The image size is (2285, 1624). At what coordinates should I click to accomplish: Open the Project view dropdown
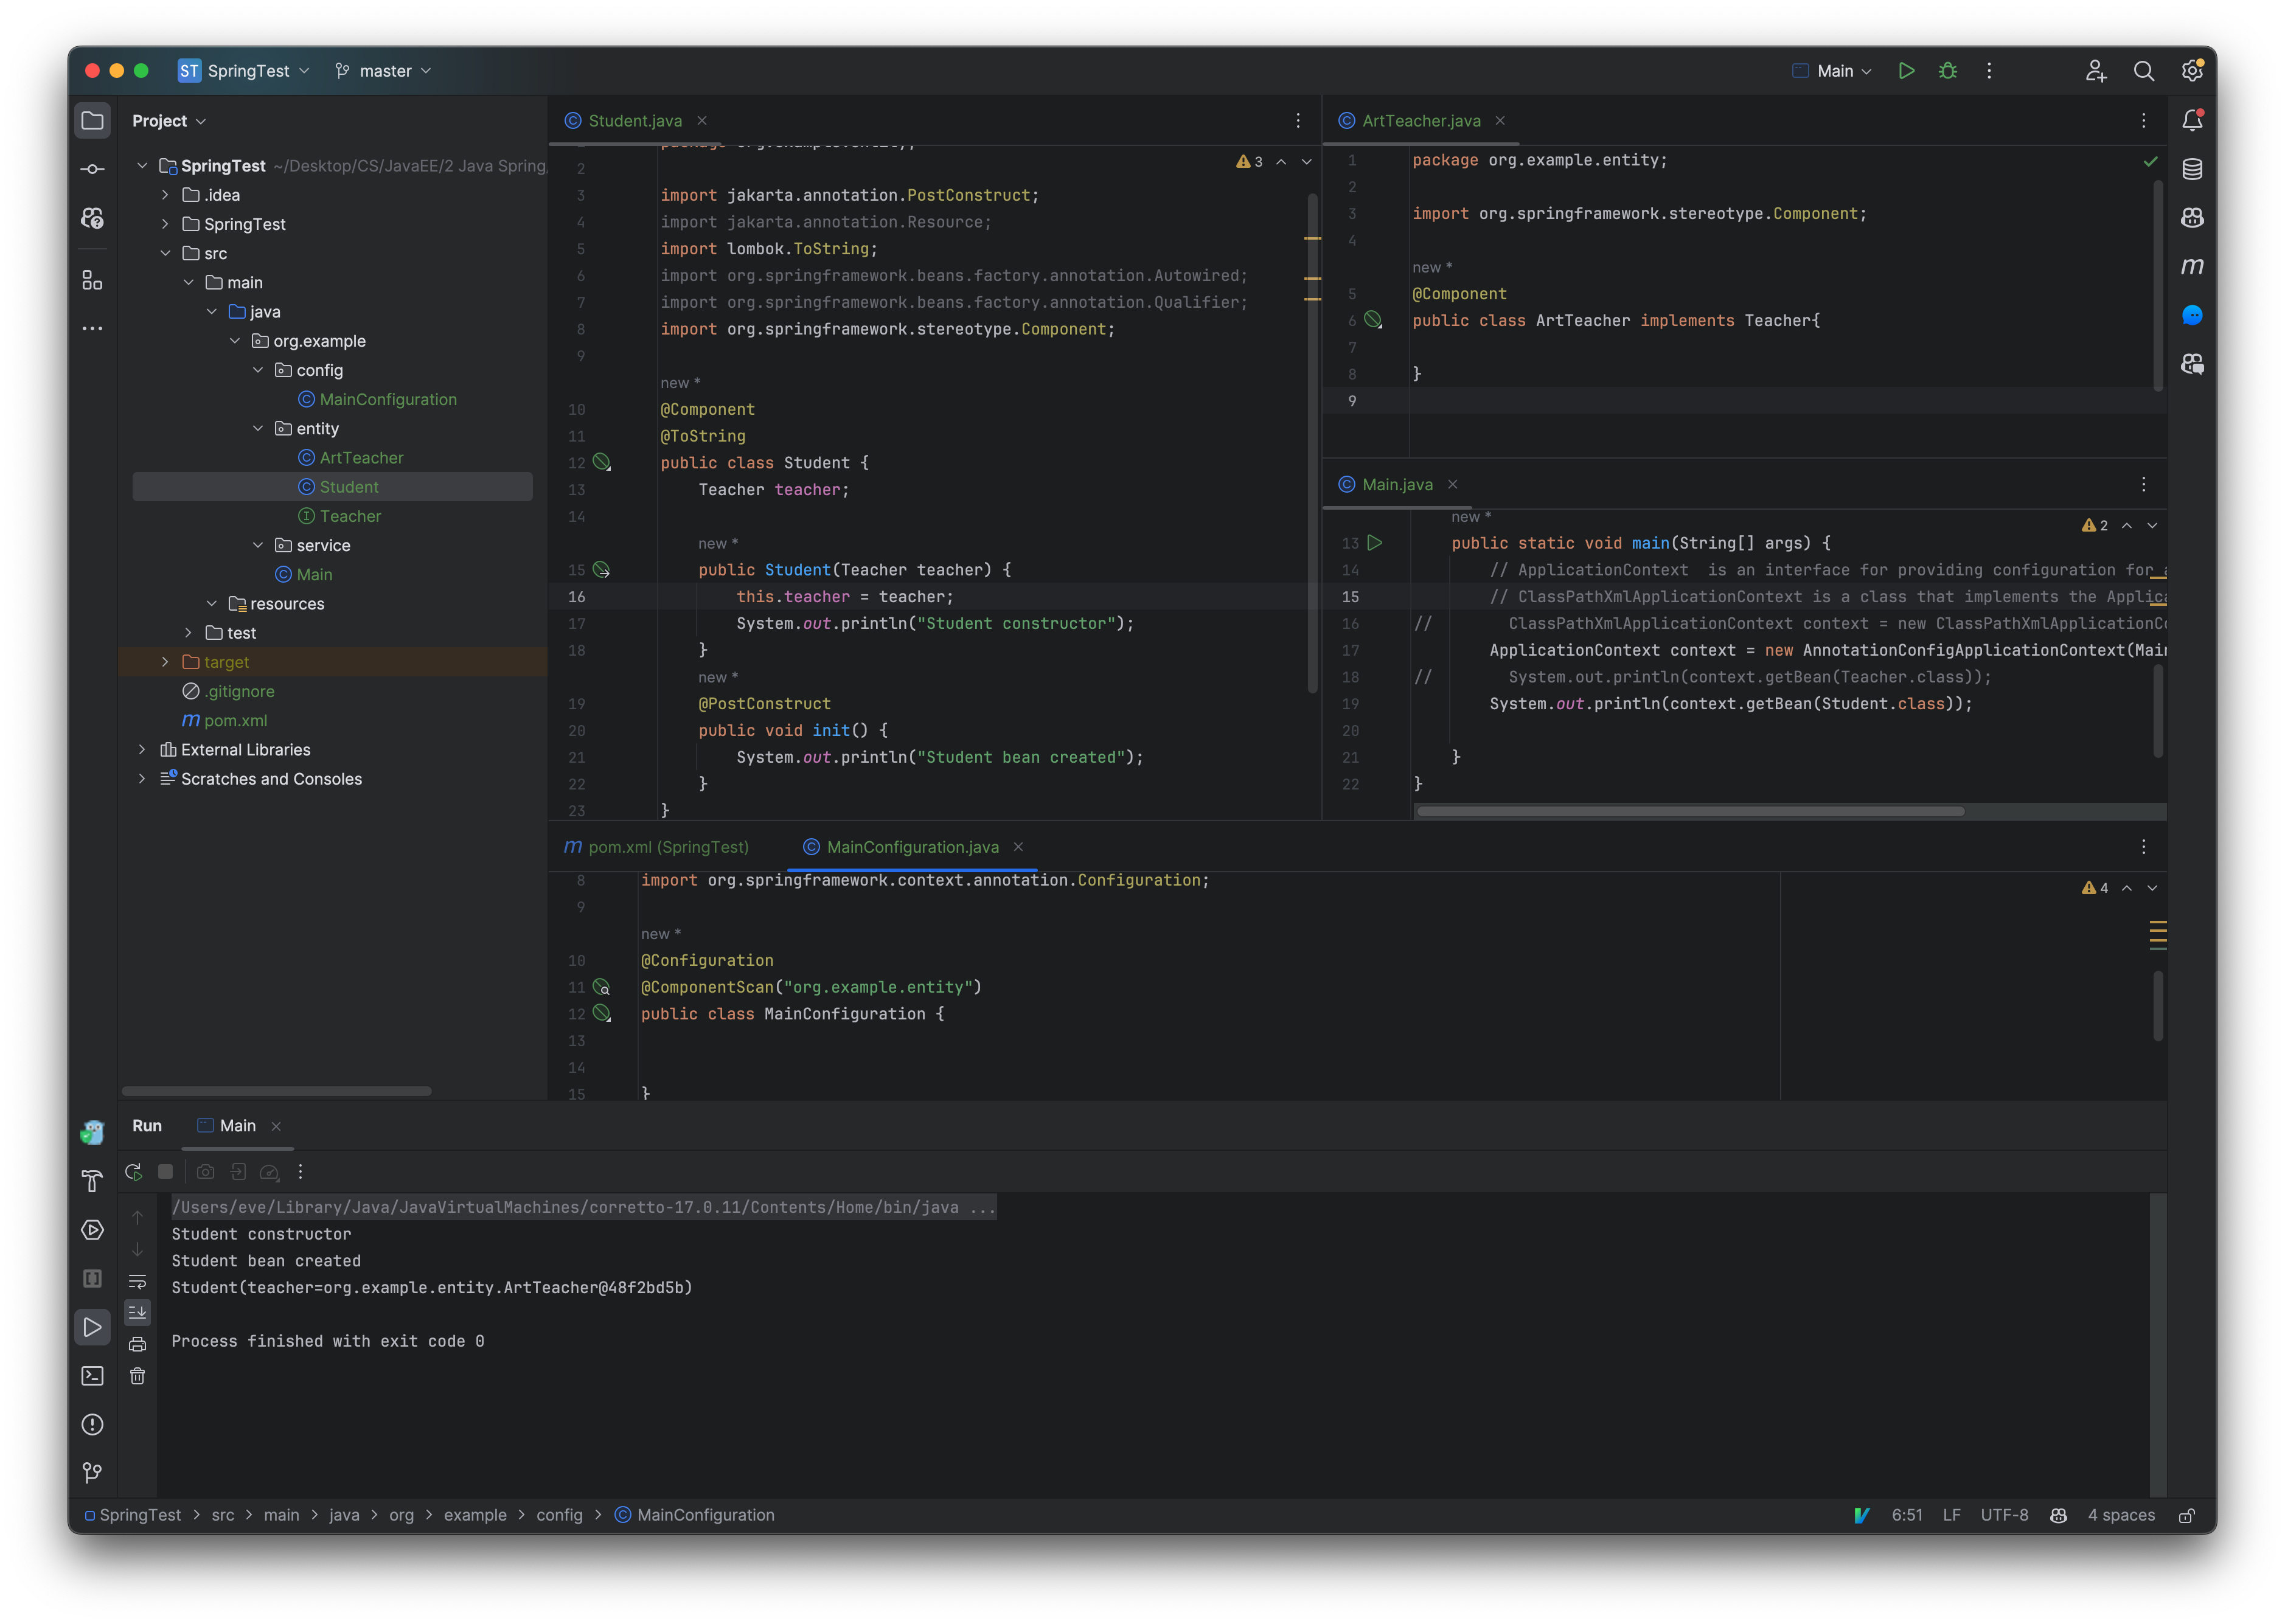point(169,121)
